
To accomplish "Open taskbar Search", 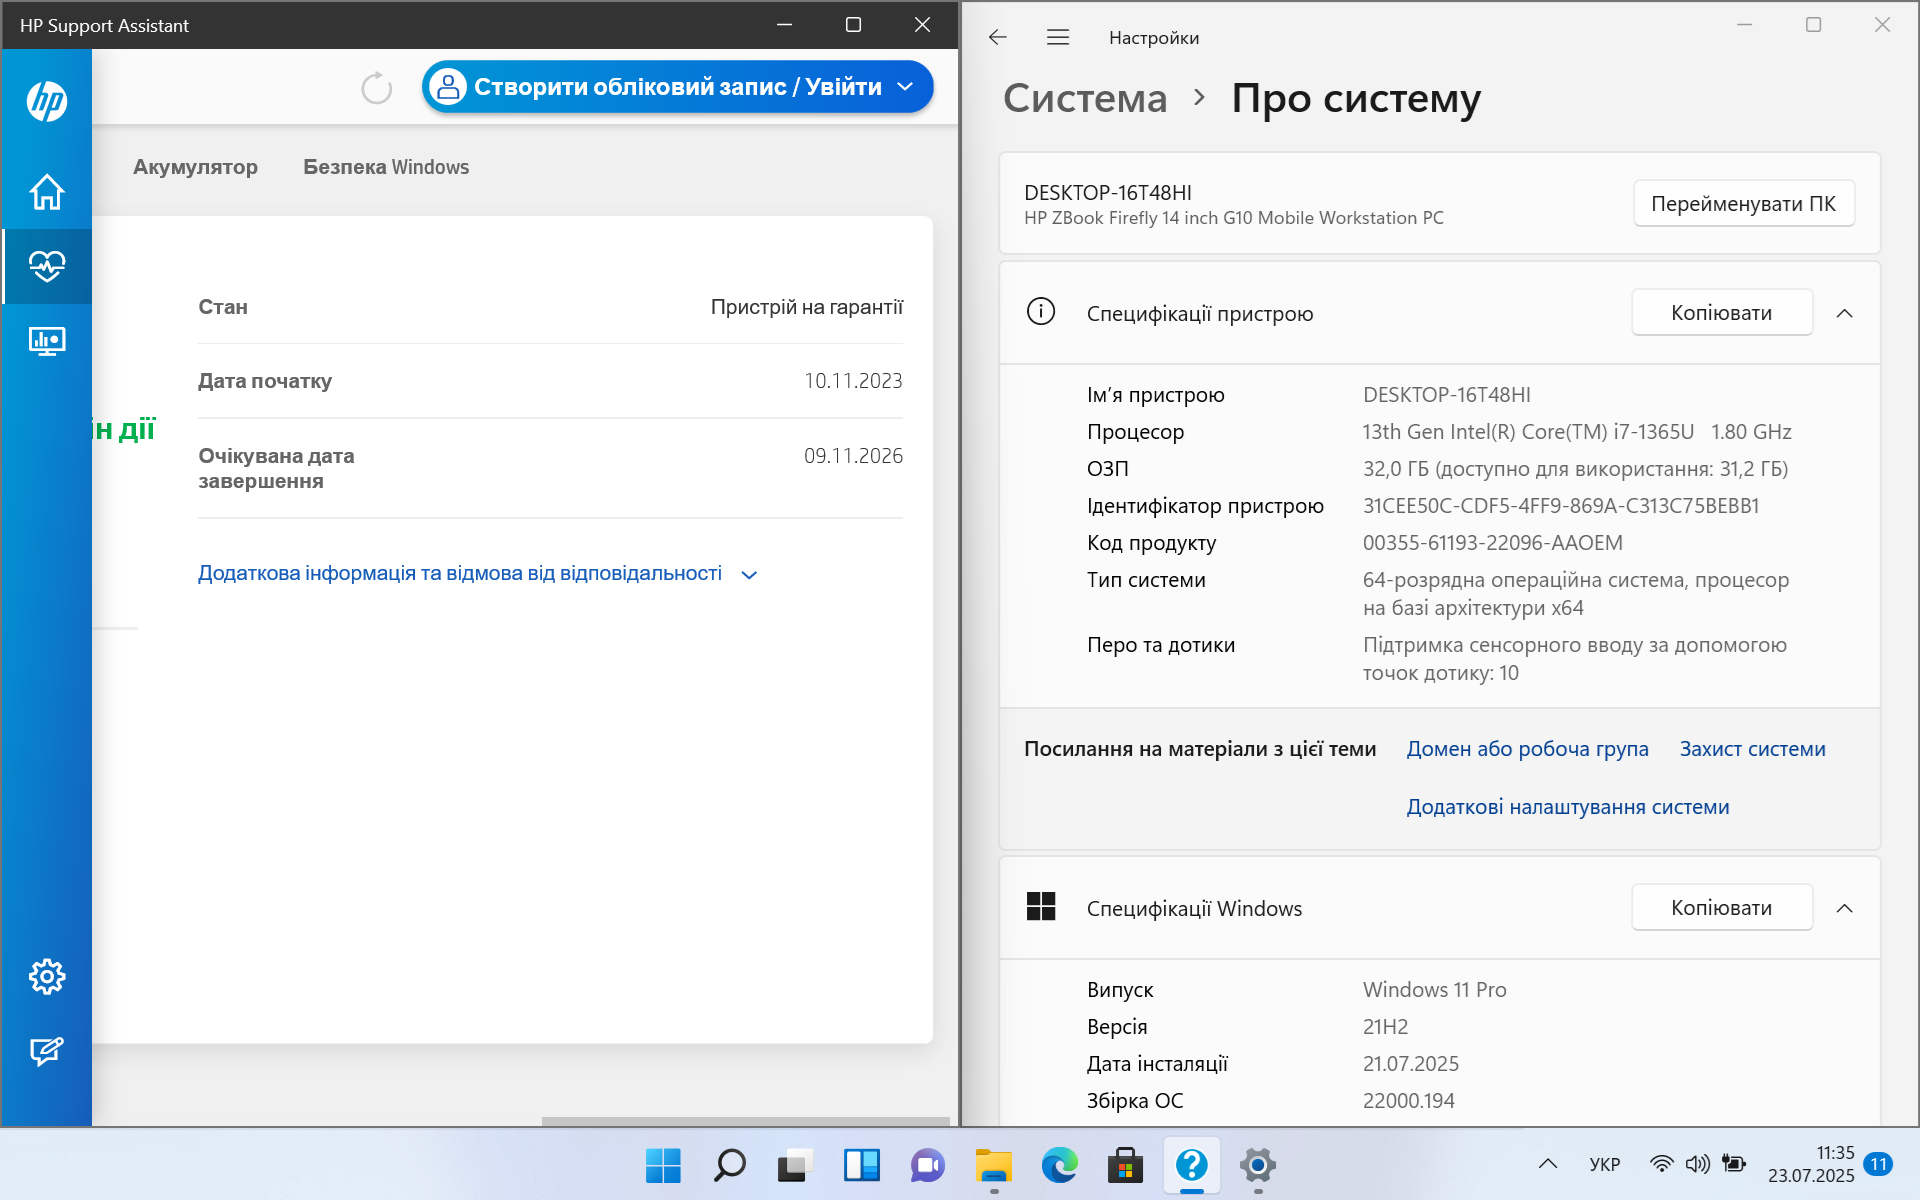I will click(x=729, y=1165).
